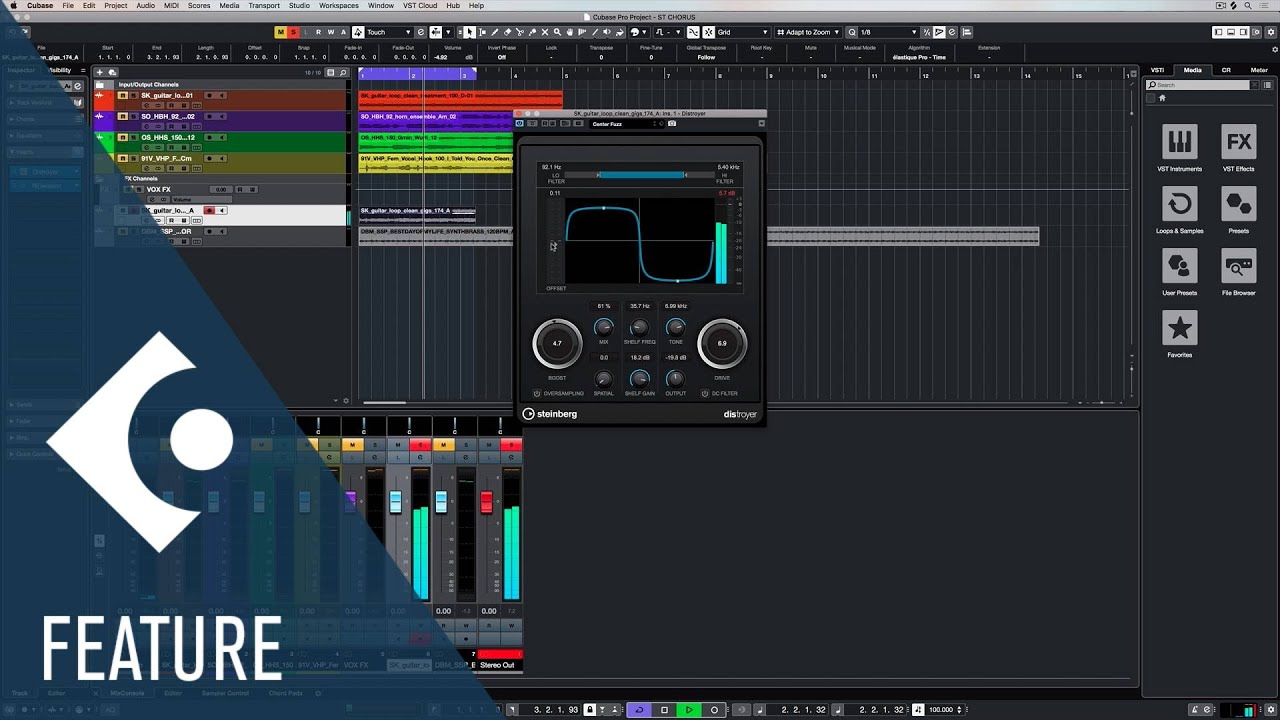Open the File menu
This screenshot has width=1280, height=720.
[x=68, y=6]
